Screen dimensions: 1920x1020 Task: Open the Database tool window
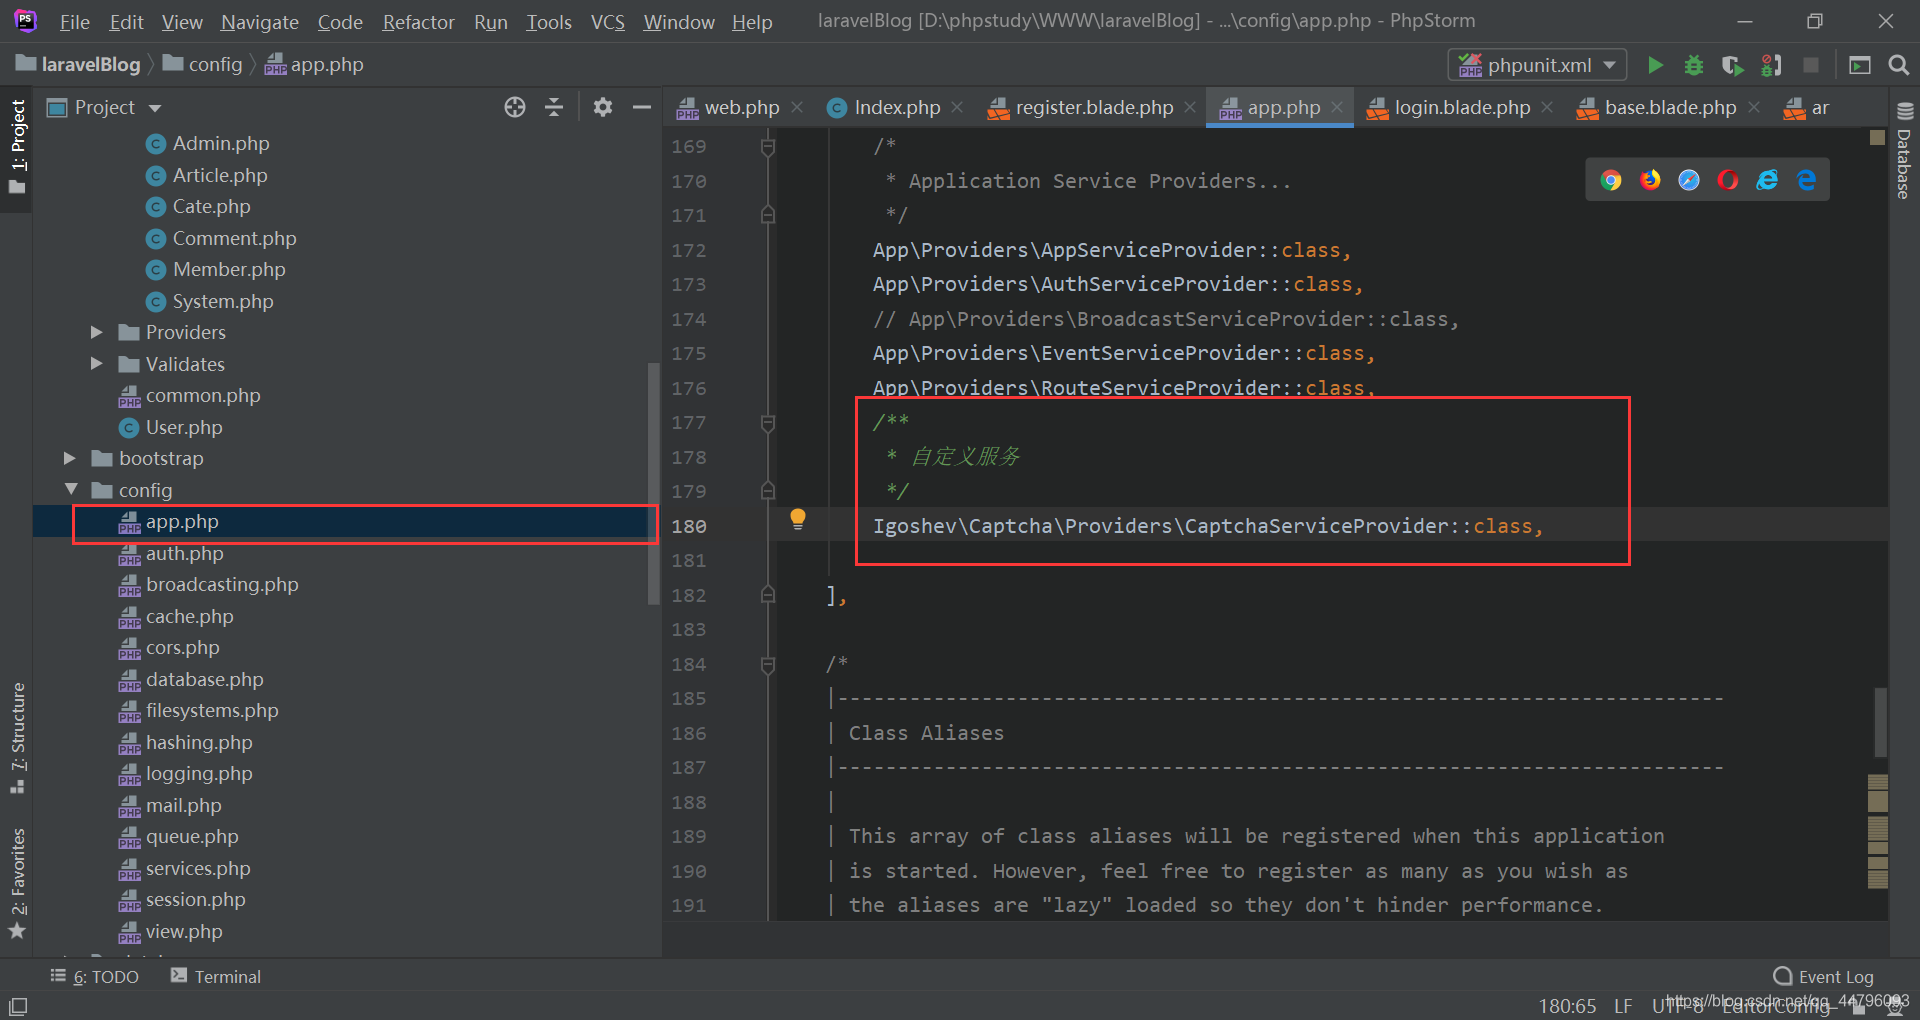[x=1904, y=153]
